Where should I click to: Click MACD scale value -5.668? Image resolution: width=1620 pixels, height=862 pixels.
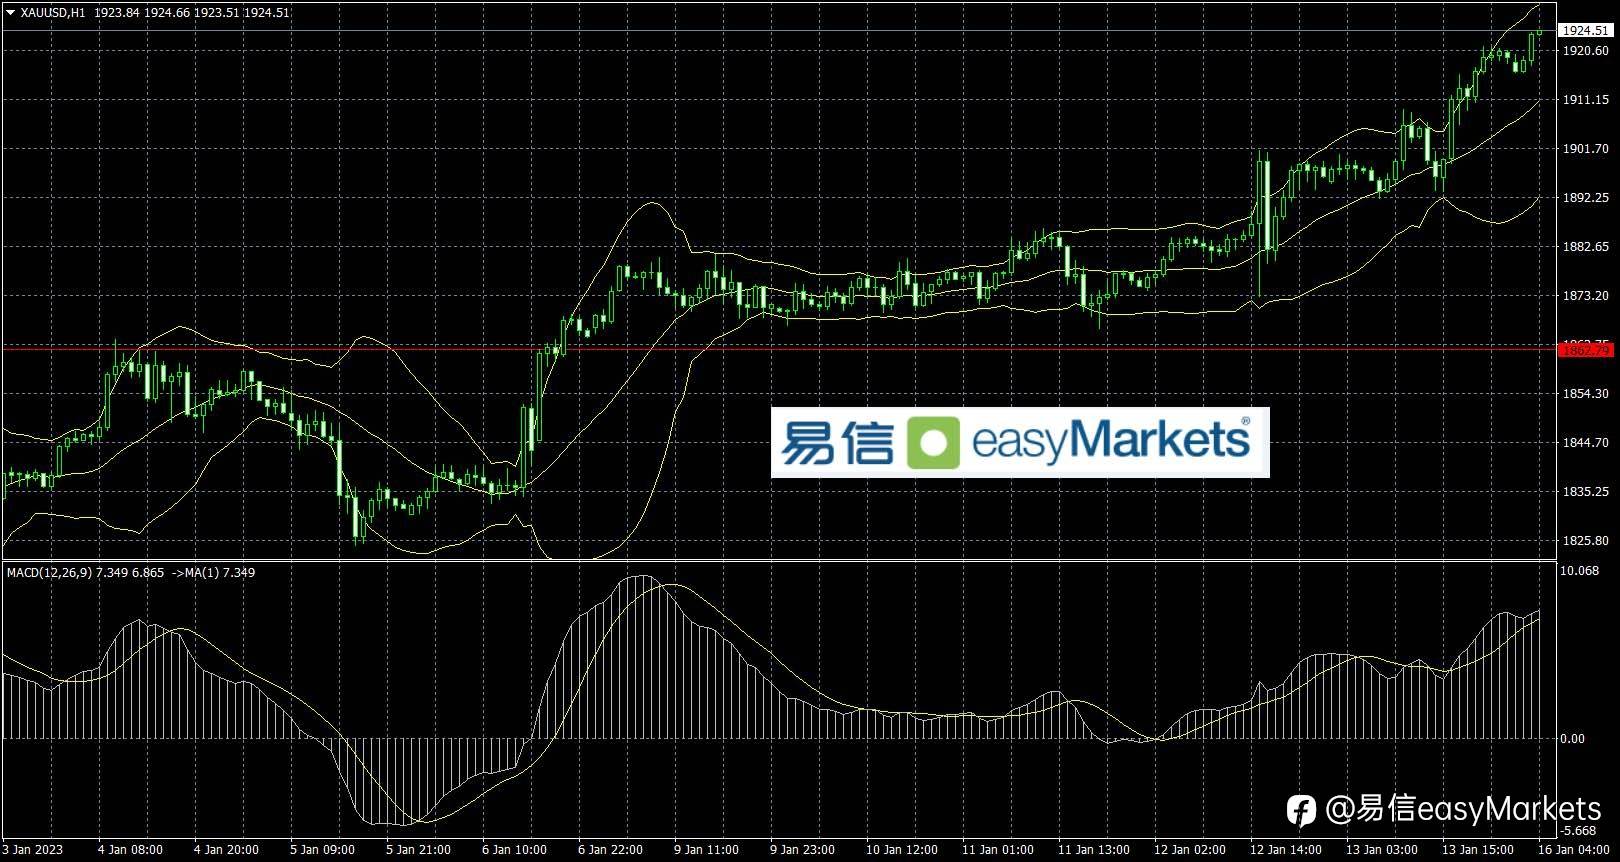point(1579,830)
